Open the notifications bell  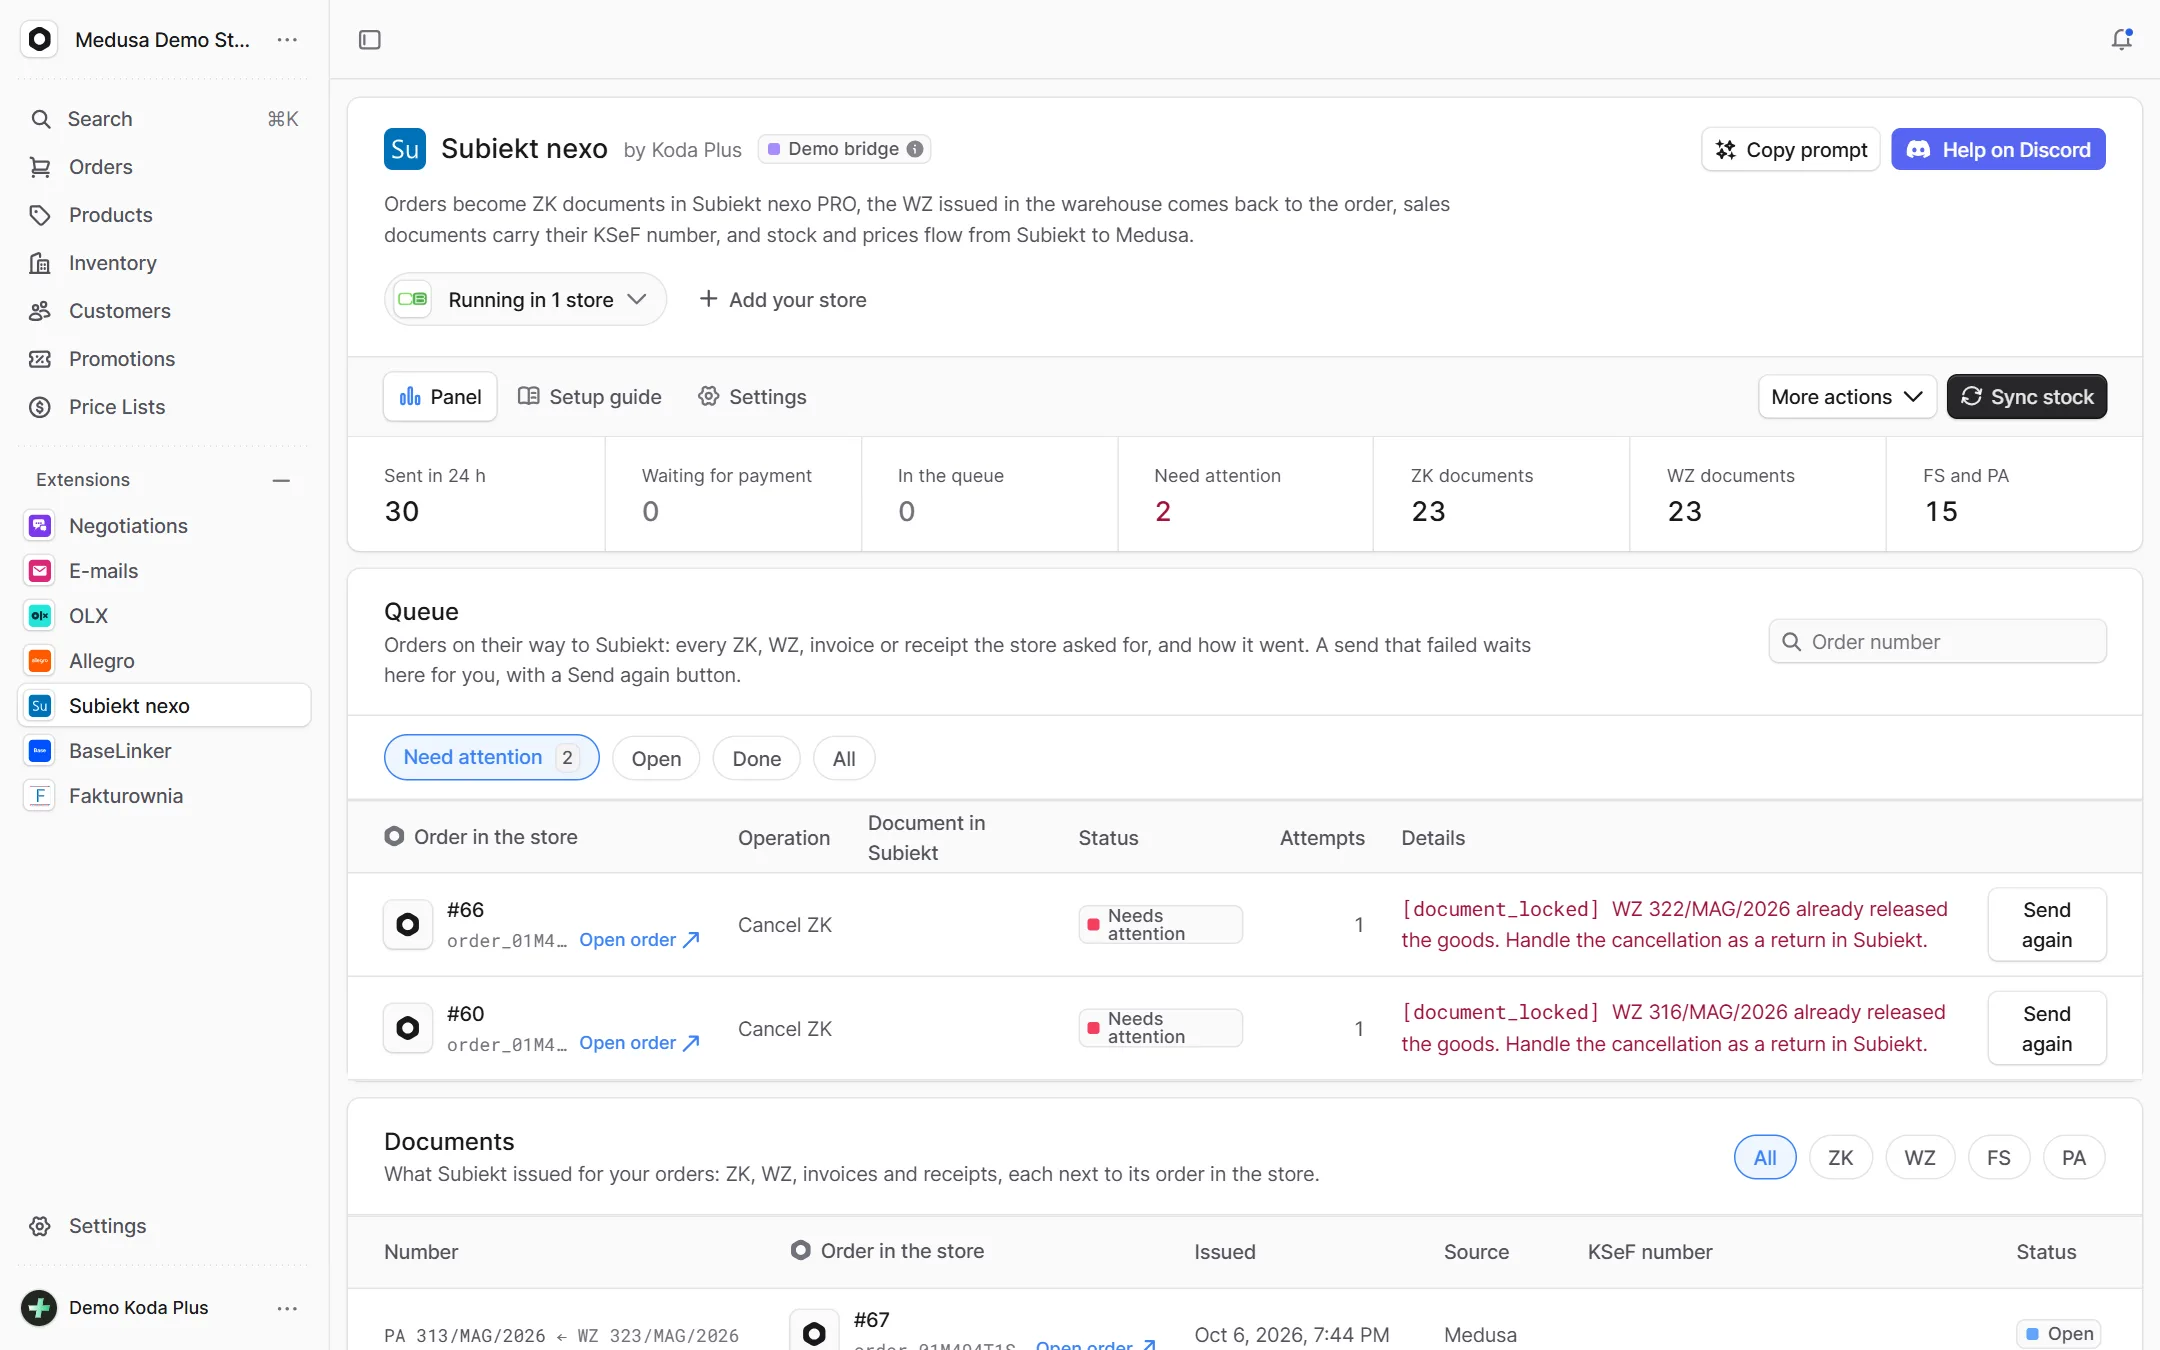click(x=2121, y=40)
